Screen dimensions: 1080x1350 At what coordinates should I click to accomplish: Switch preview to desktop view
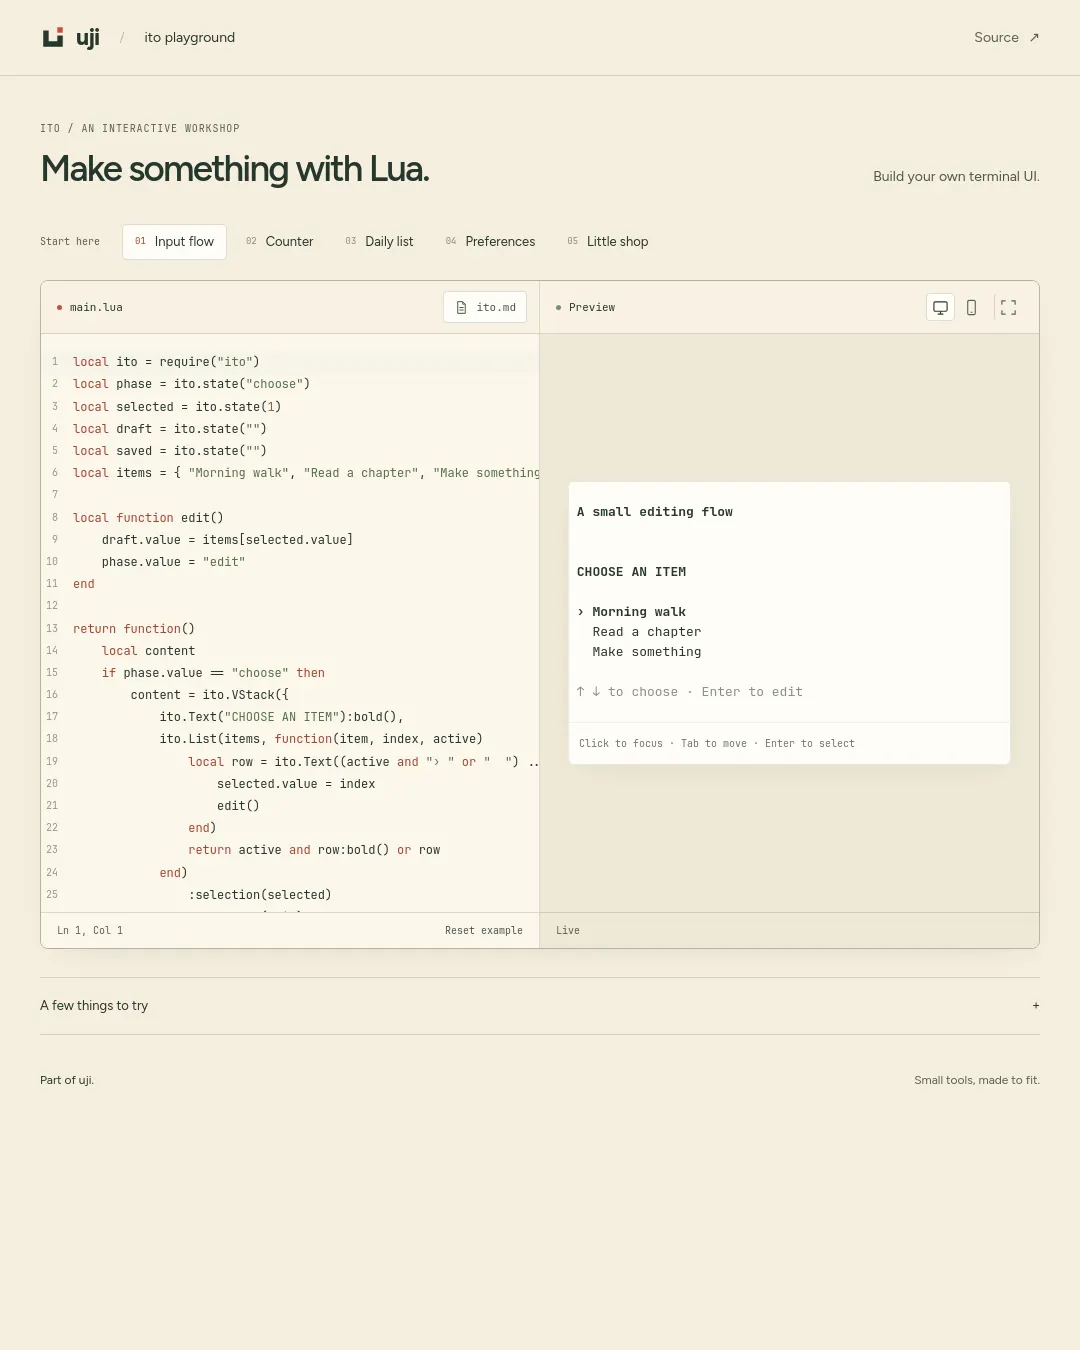coord(940,308)
